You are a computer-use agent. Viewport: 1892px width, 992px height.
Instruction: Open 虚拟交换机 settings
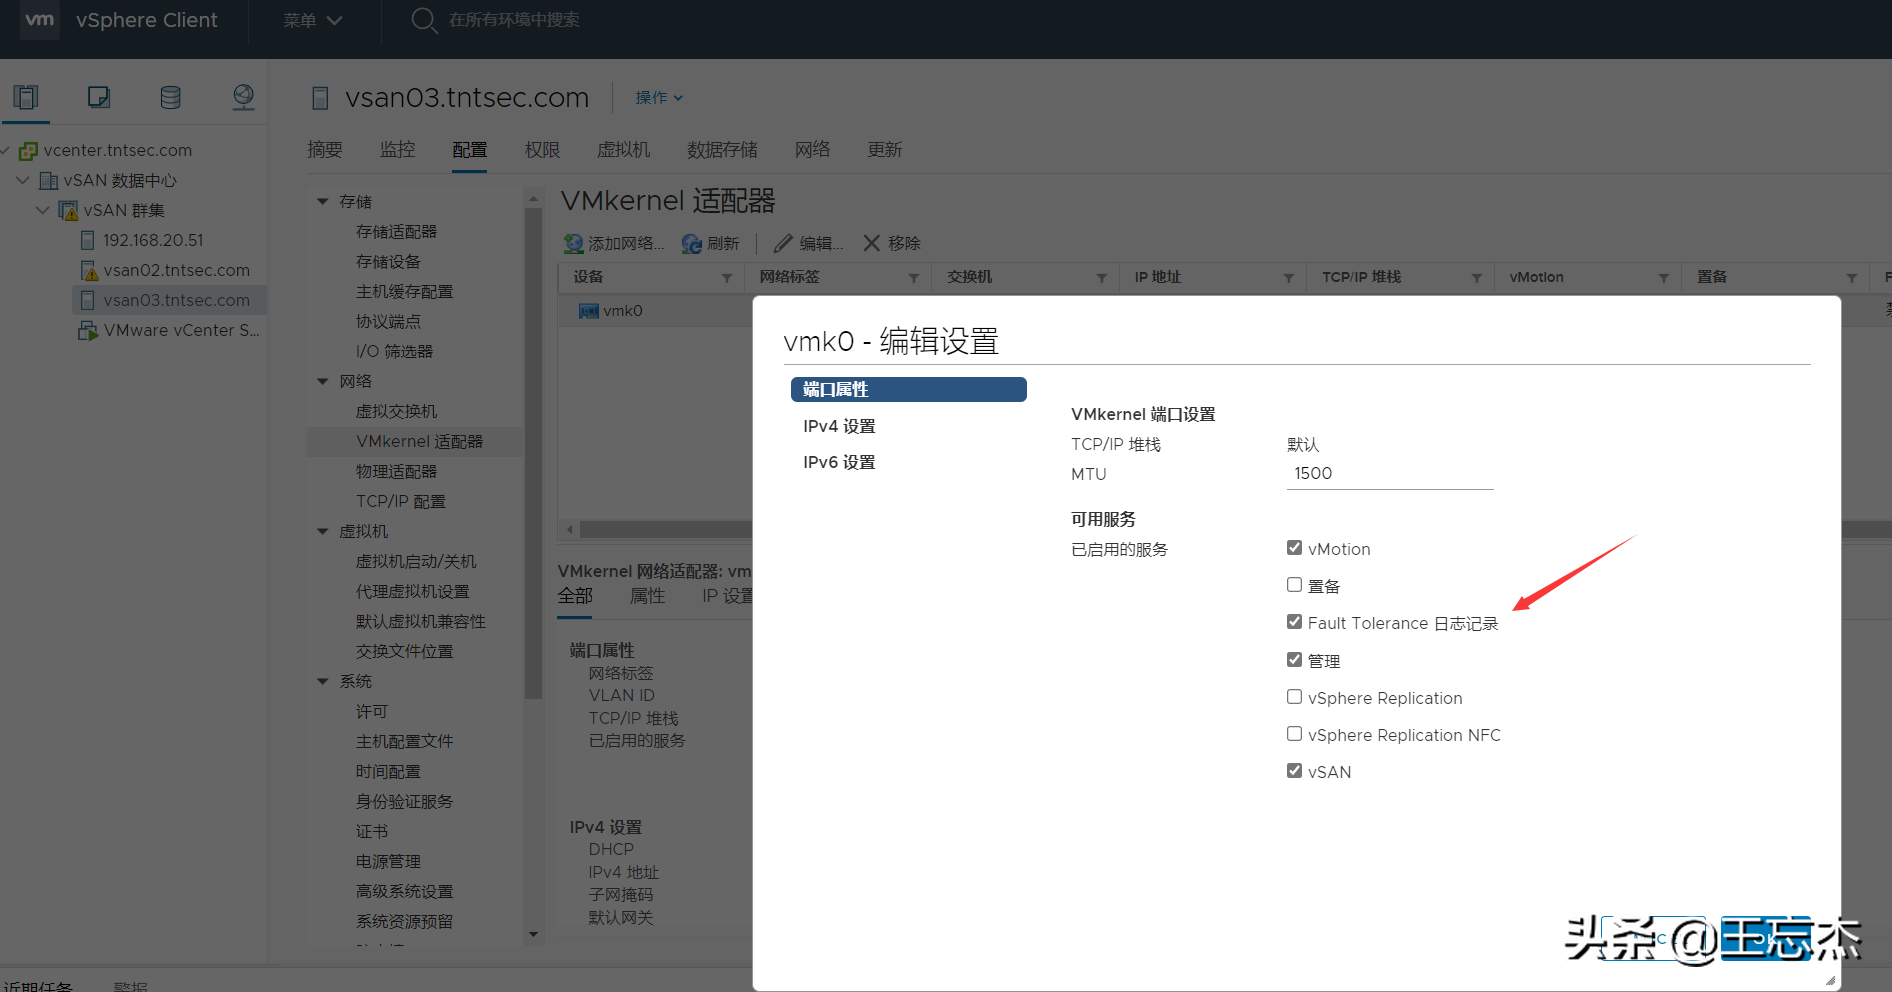pyautogui.click(x=396, y=412)
